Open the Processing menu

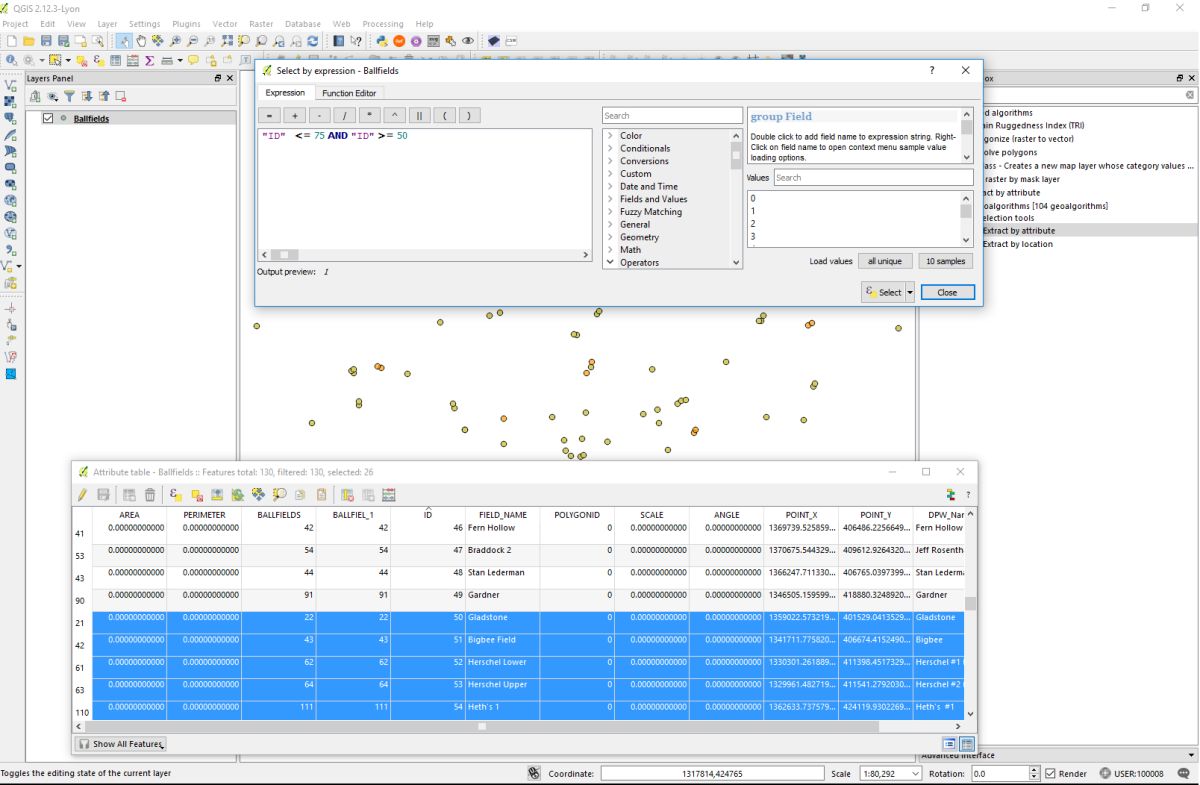(x=383, y=24)
